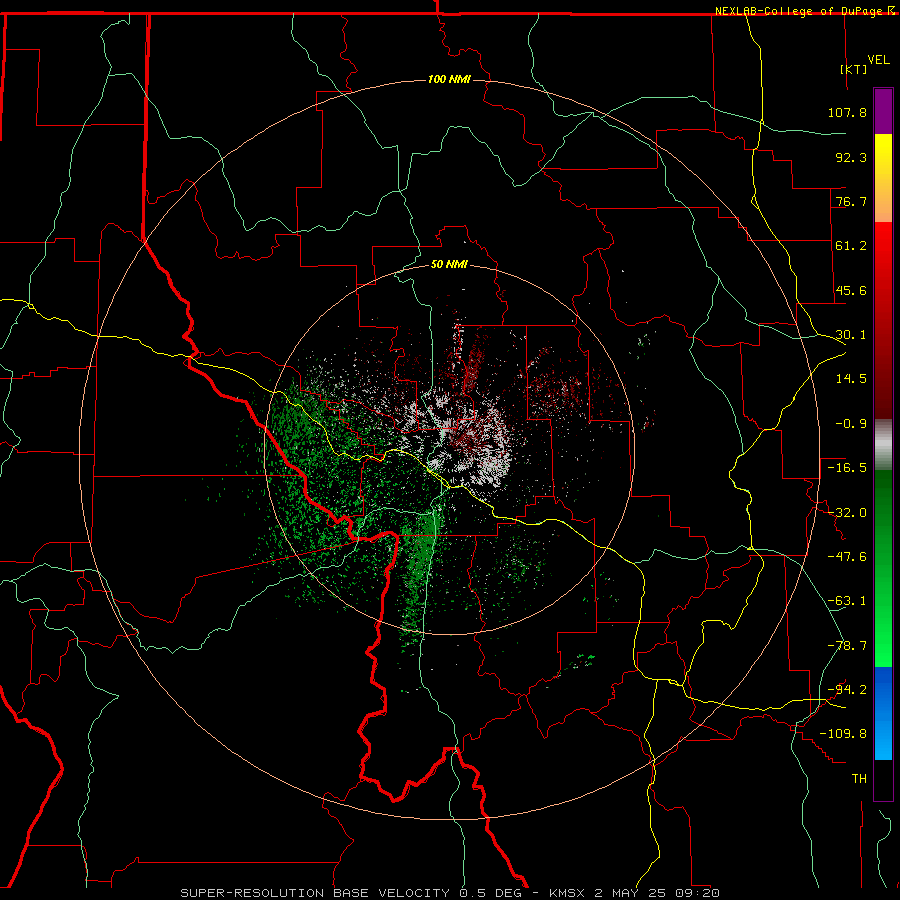Click the yellow-orange segment of velocity color bar
Screen dimensions: 900x900
[883, 178]
